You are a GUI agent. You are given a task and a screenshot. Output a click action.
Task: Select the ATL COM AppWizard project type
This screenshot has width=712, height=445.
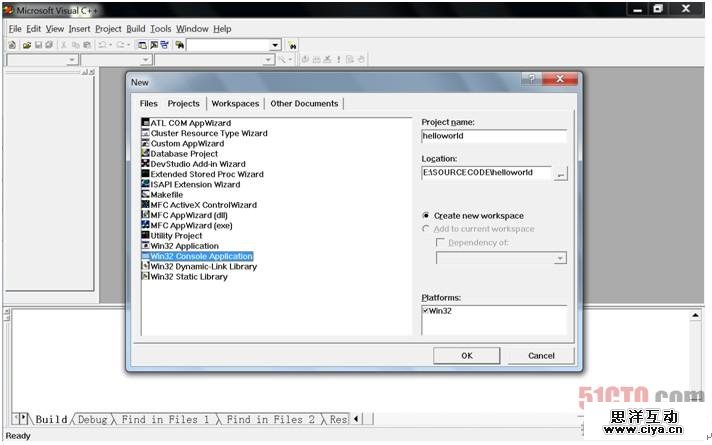190,123
